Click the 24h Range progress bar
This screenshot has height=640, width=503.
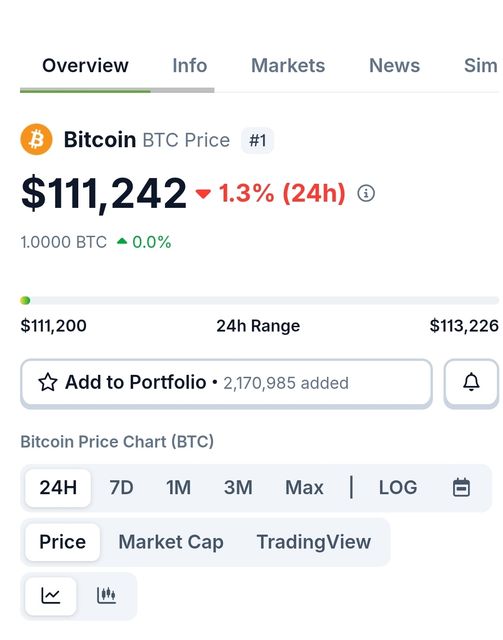tap(259, 301)
